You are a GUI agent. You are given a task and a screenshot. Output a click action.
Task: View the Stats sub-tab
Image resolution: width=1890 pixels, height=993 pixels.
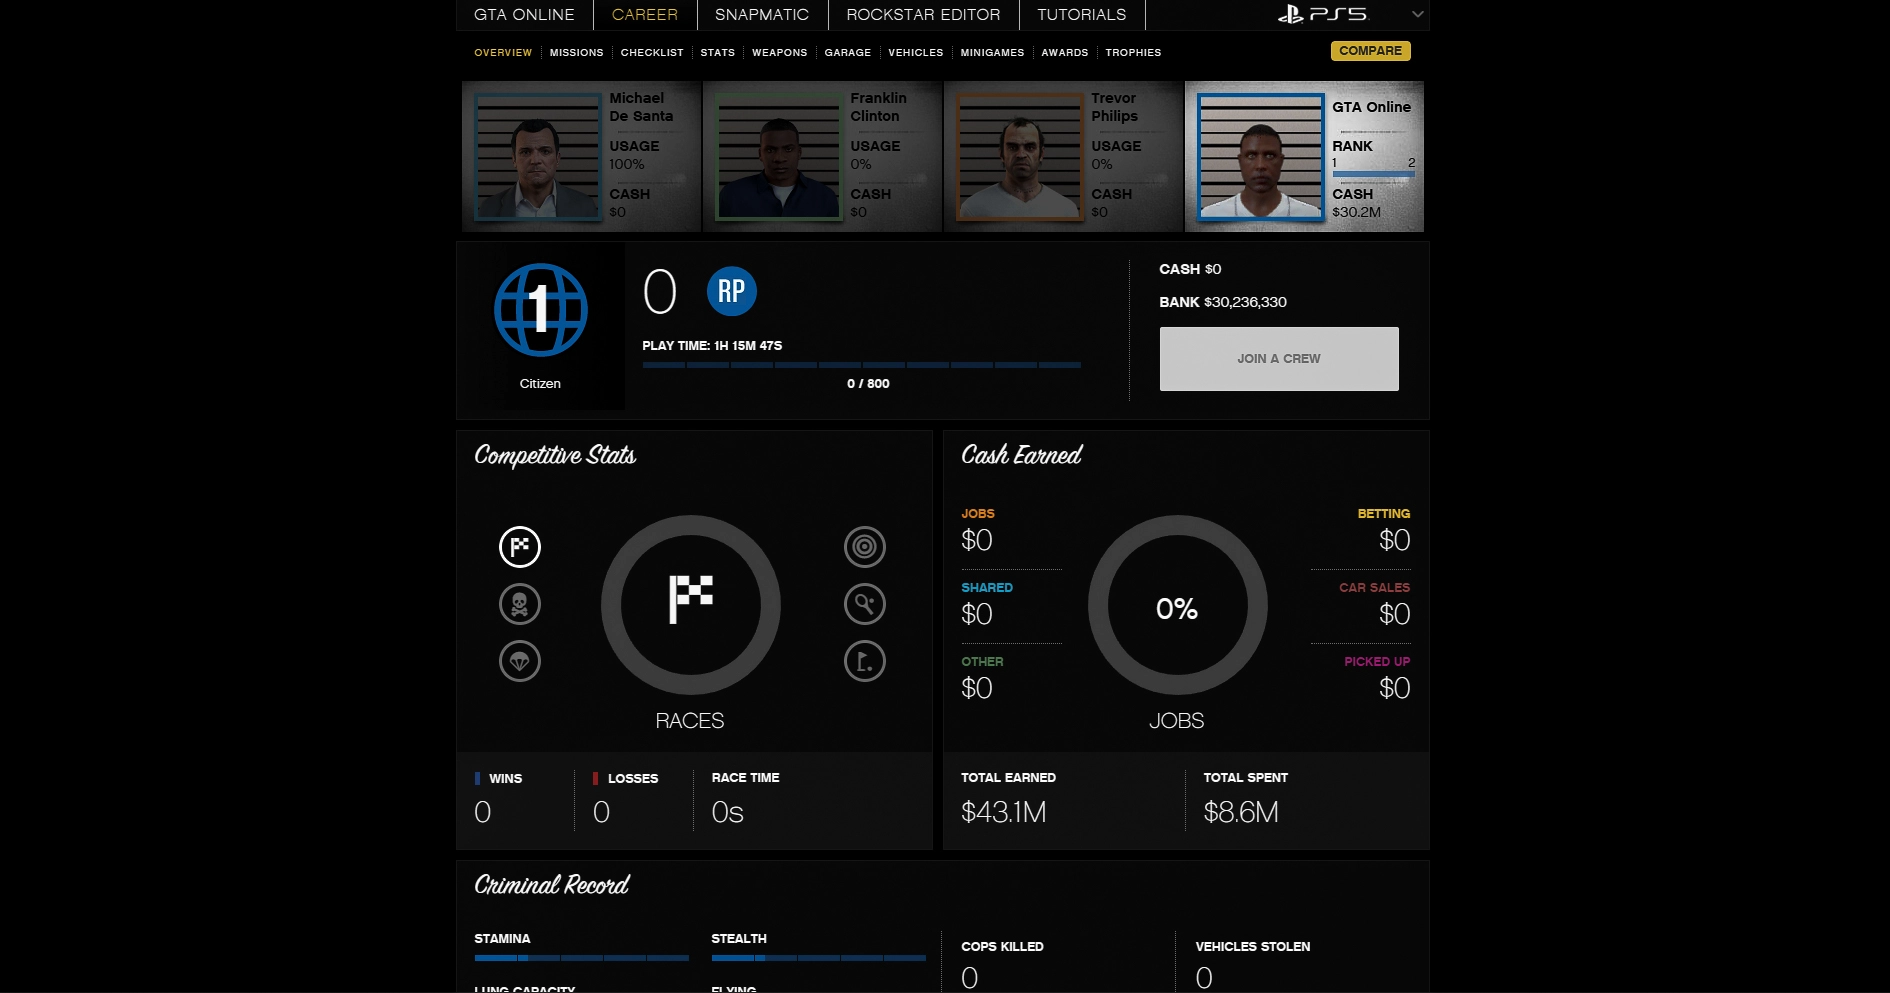point(718,53)
